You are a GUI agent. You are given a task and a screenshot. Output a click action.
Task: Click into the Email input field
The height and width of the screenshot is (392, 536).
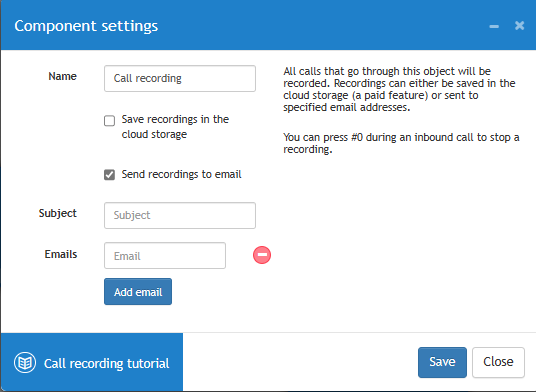(x=165, y=256)
